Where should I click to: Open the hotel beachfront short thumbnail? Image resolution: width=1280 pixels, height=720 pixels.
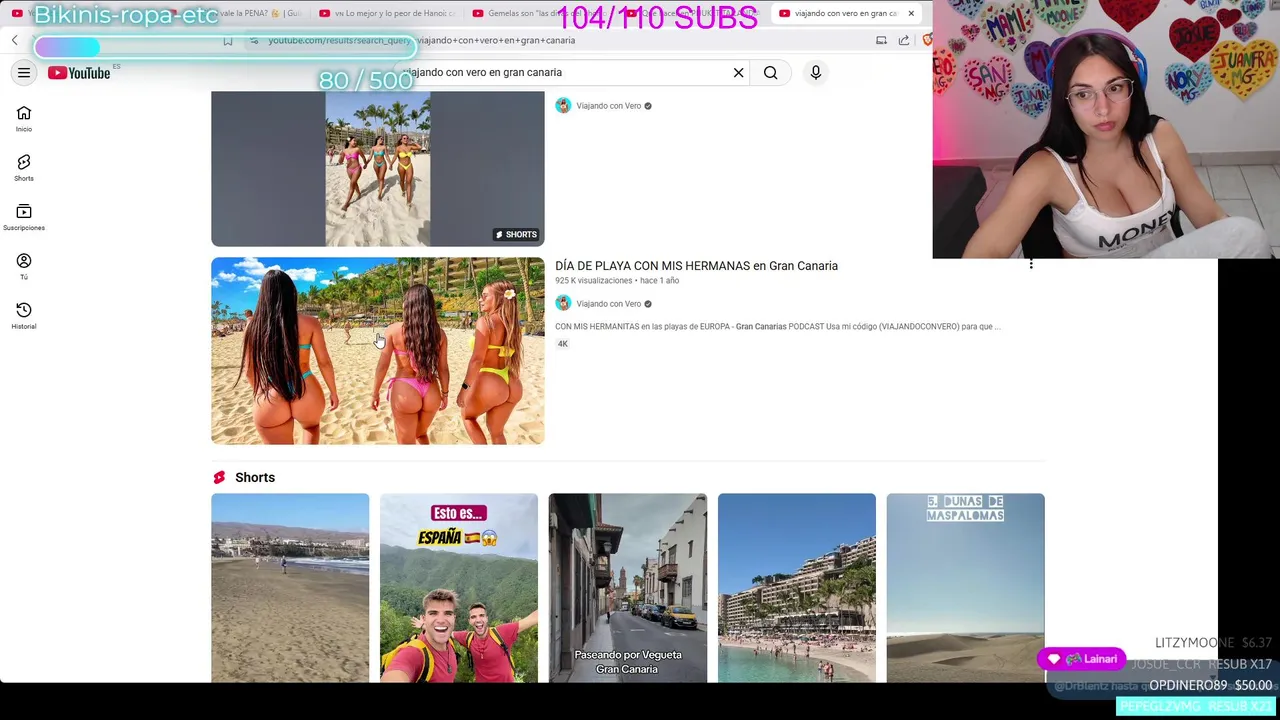[x=797, y=588]
